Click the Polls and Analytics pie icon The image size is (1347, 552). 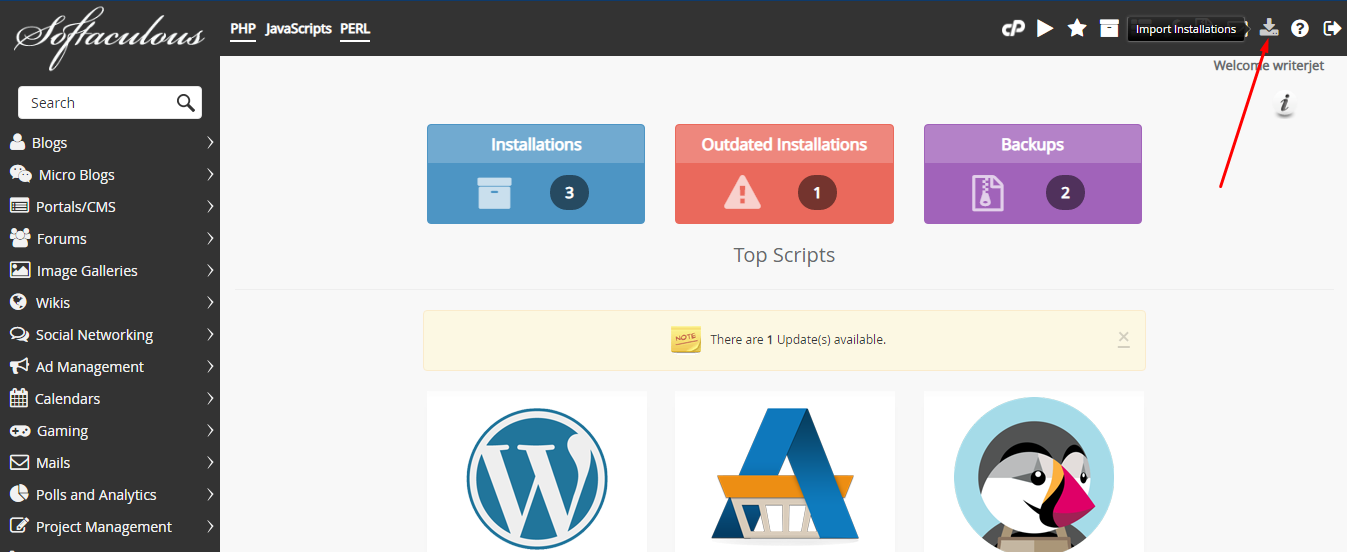(x=18, y=494)
